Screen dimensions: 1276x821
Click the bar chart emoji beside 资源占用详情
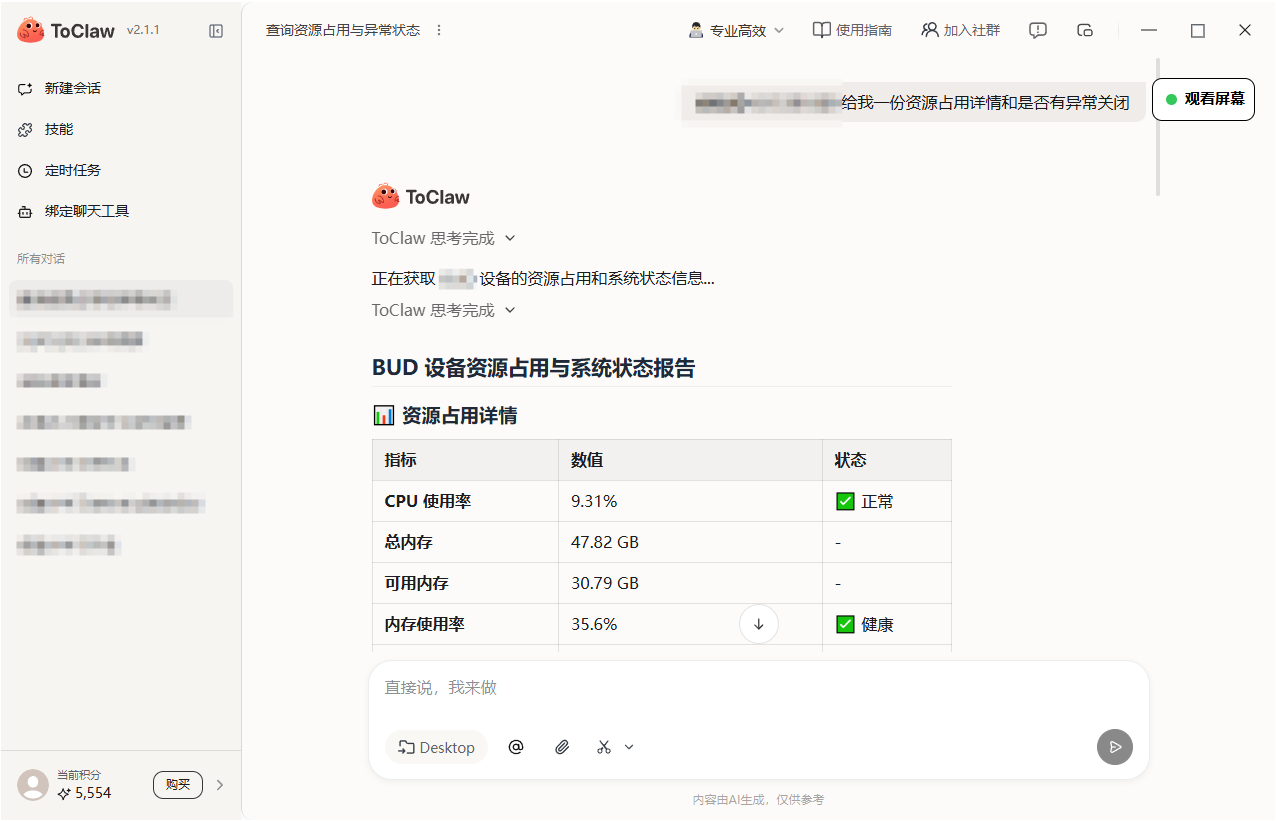(384, 415)
